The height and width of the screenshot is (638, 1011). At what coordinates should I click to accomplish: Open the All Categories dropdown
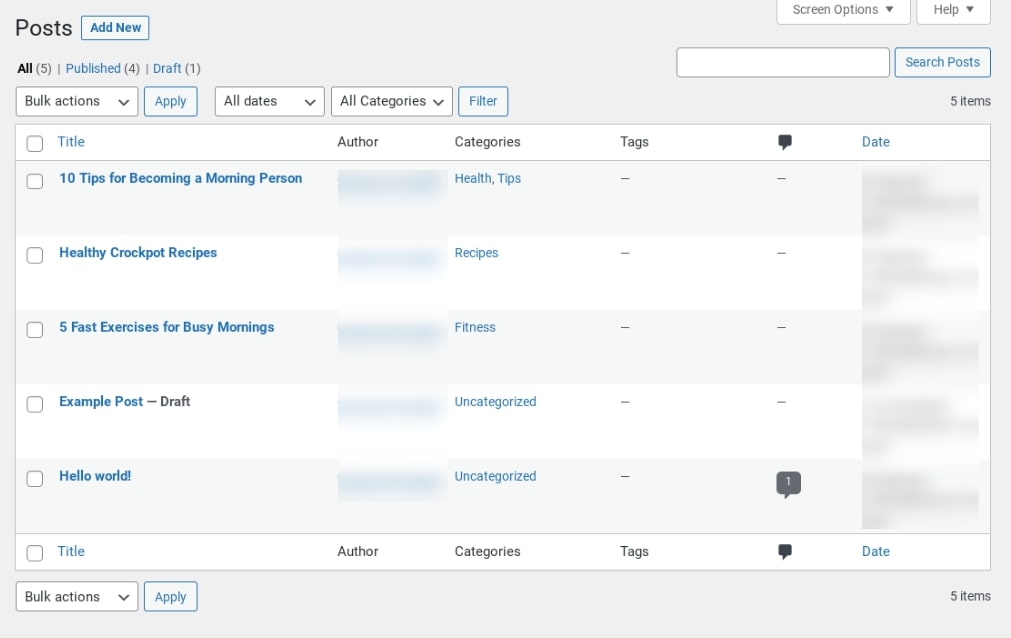pyautogui.click(x=391, y=101)
